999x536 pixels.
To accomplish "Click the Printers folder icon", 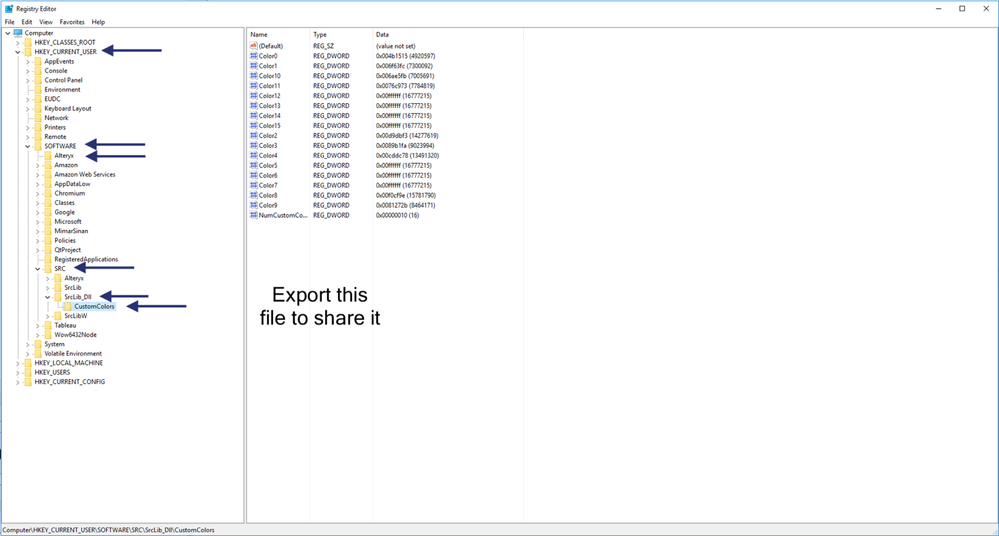I will click(x=38, y=127).
